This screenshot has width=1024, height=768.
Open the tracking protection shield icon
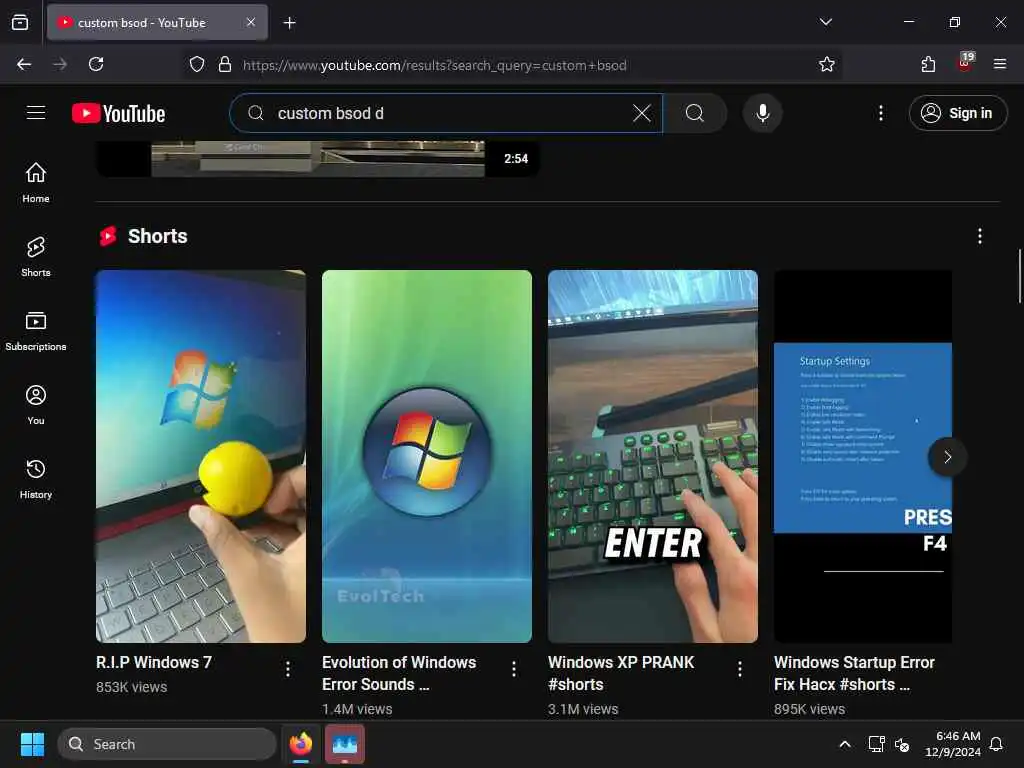click(x=197, y=64)
